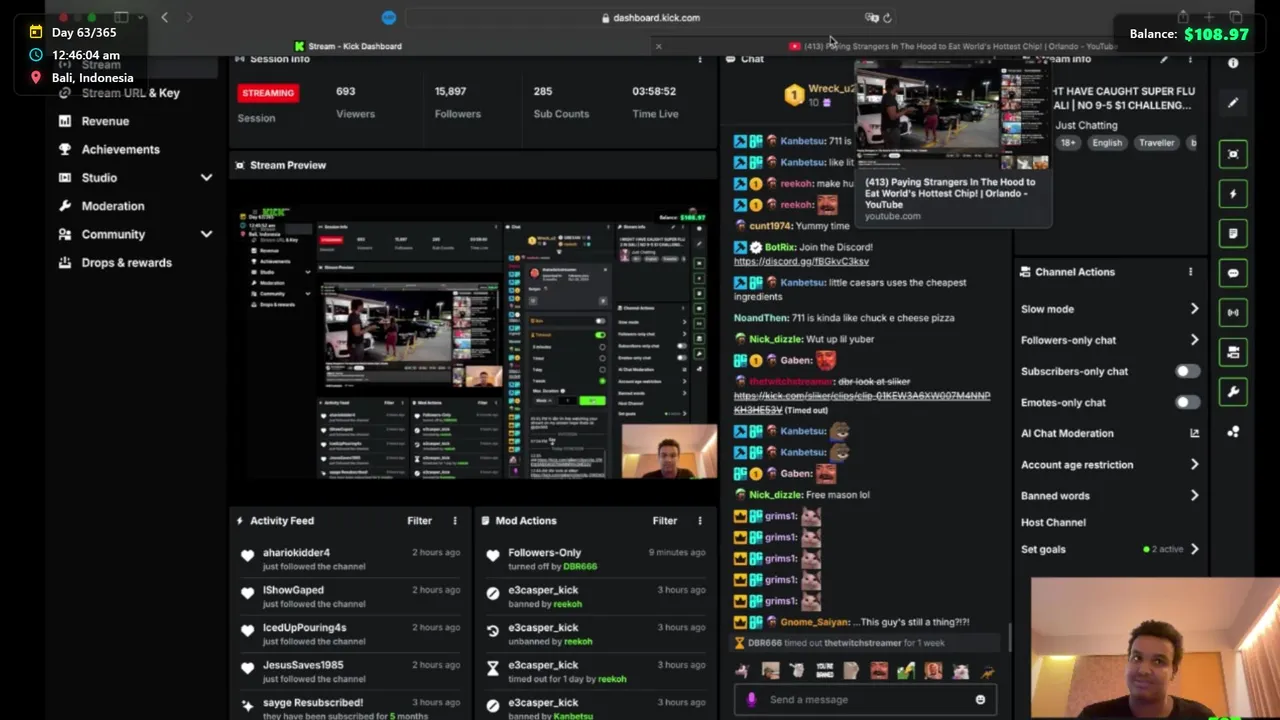Click the Moderation icon in the sidebar
Image resolution: width=1280 pixels, height=720 pixels.
click(x=65, y=206)
